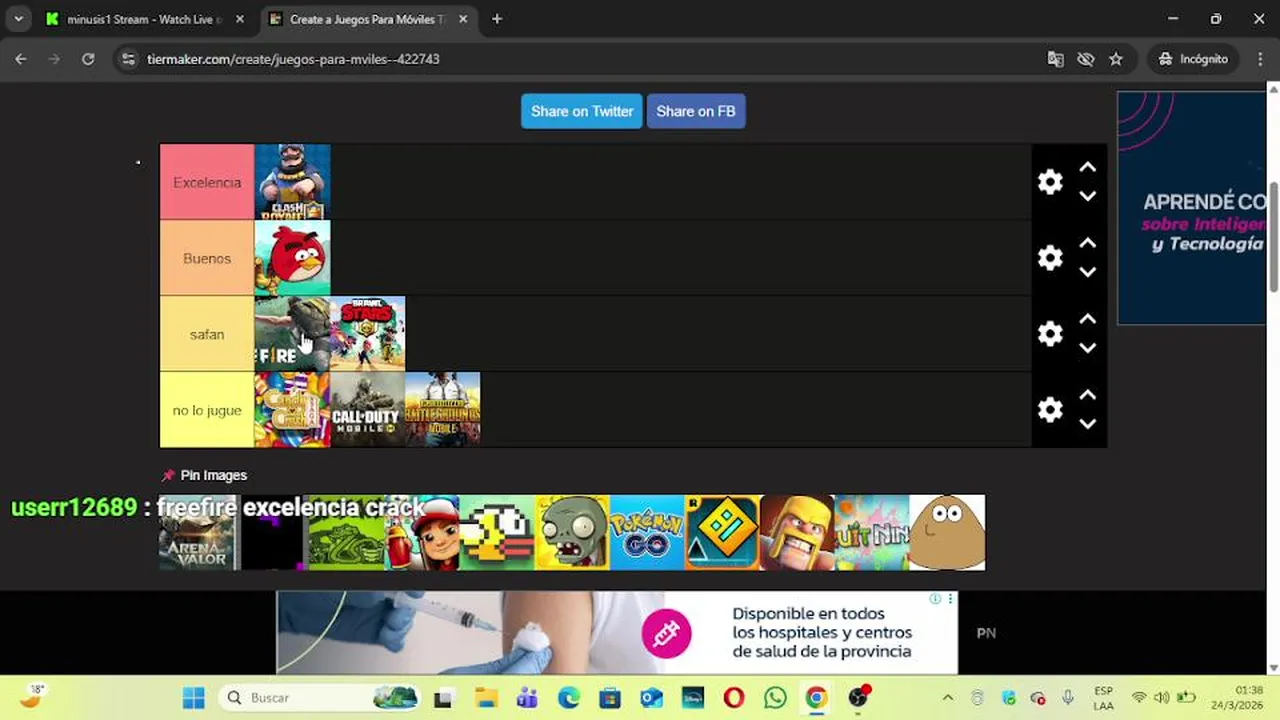Open File Explorer from taskbar

(486, 698)
